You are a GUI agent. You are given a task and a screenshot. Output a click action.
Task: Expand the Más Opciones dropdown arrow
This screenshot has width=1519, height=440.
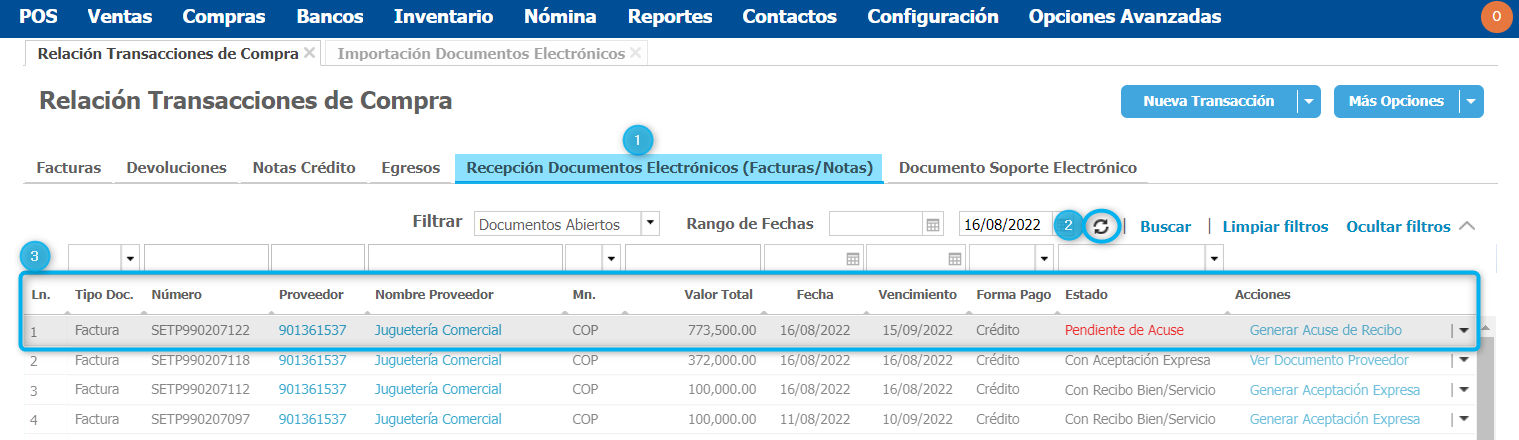pyautogui.click(x=1470, y=101)
